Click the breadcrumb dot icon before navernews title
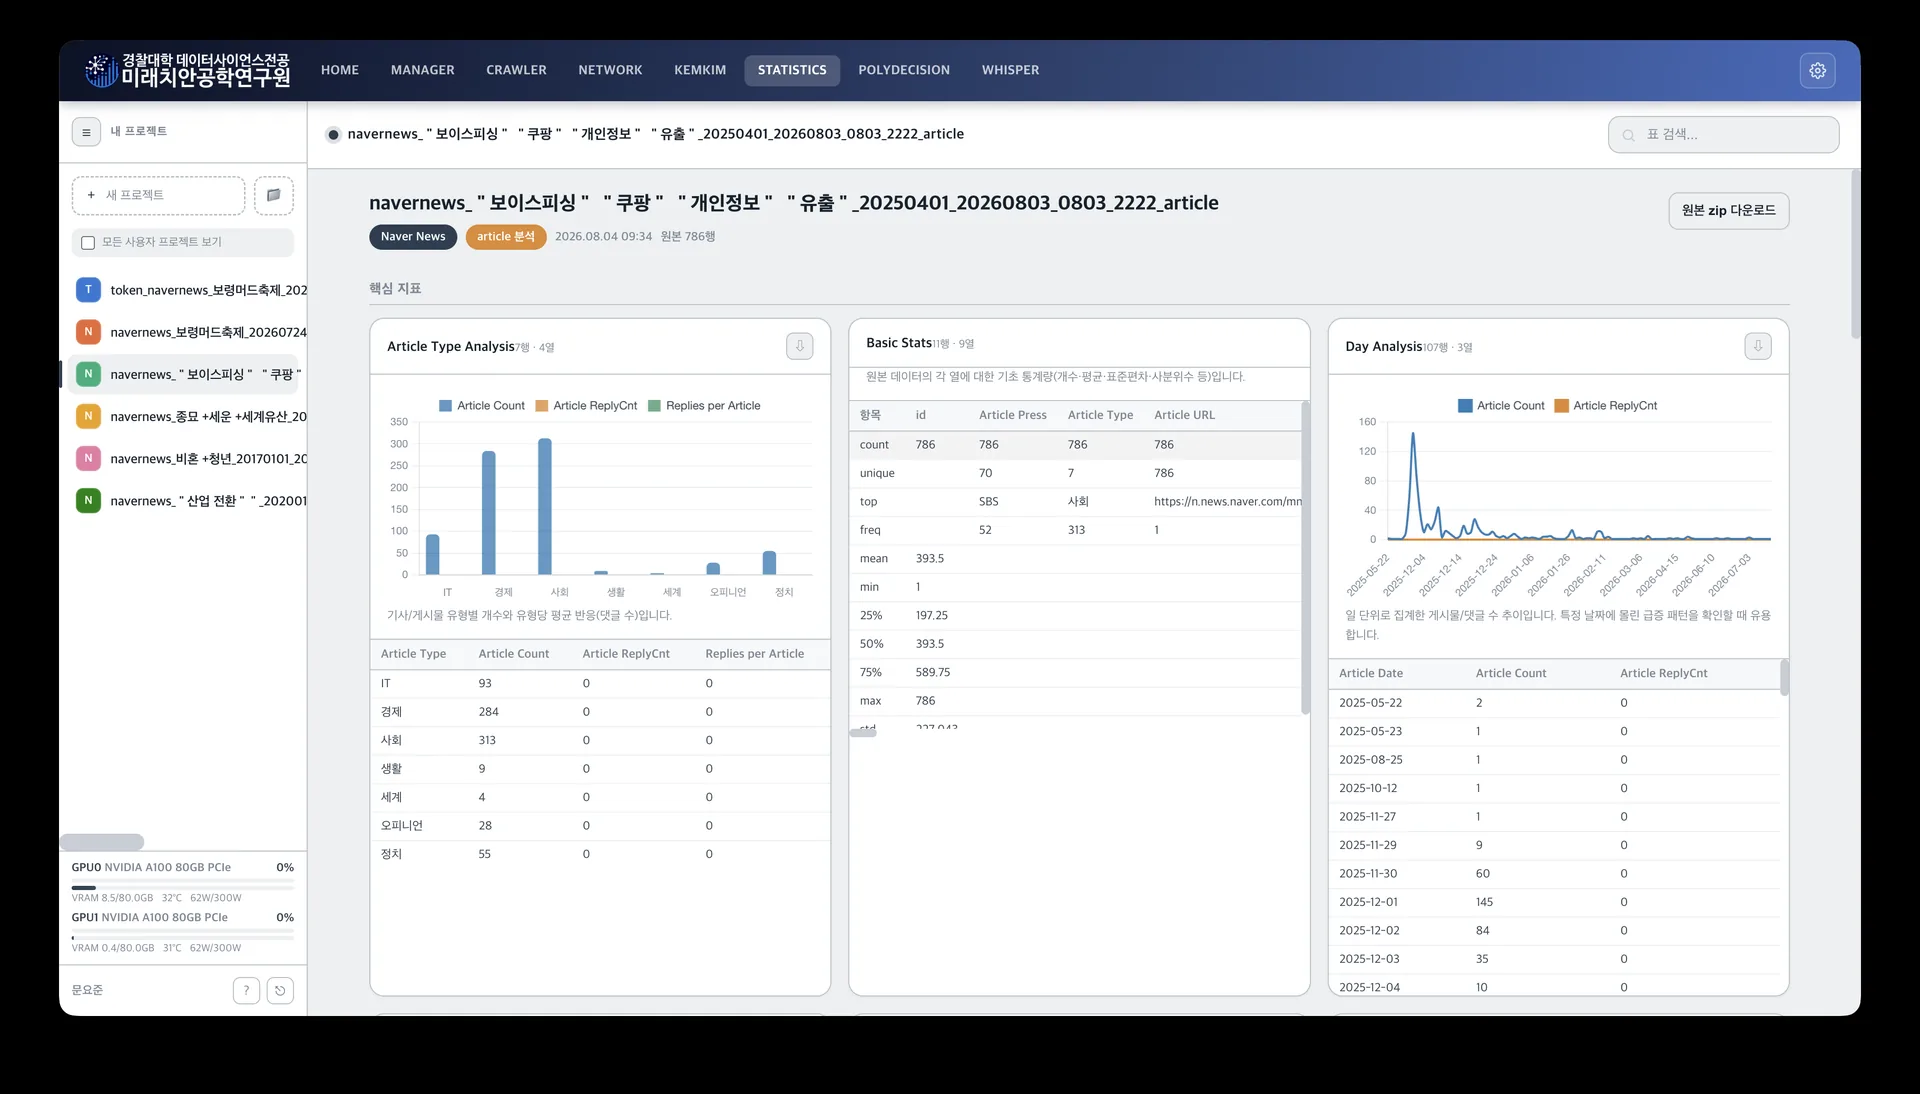1920x1094 pixels. [x=333, y=134]
